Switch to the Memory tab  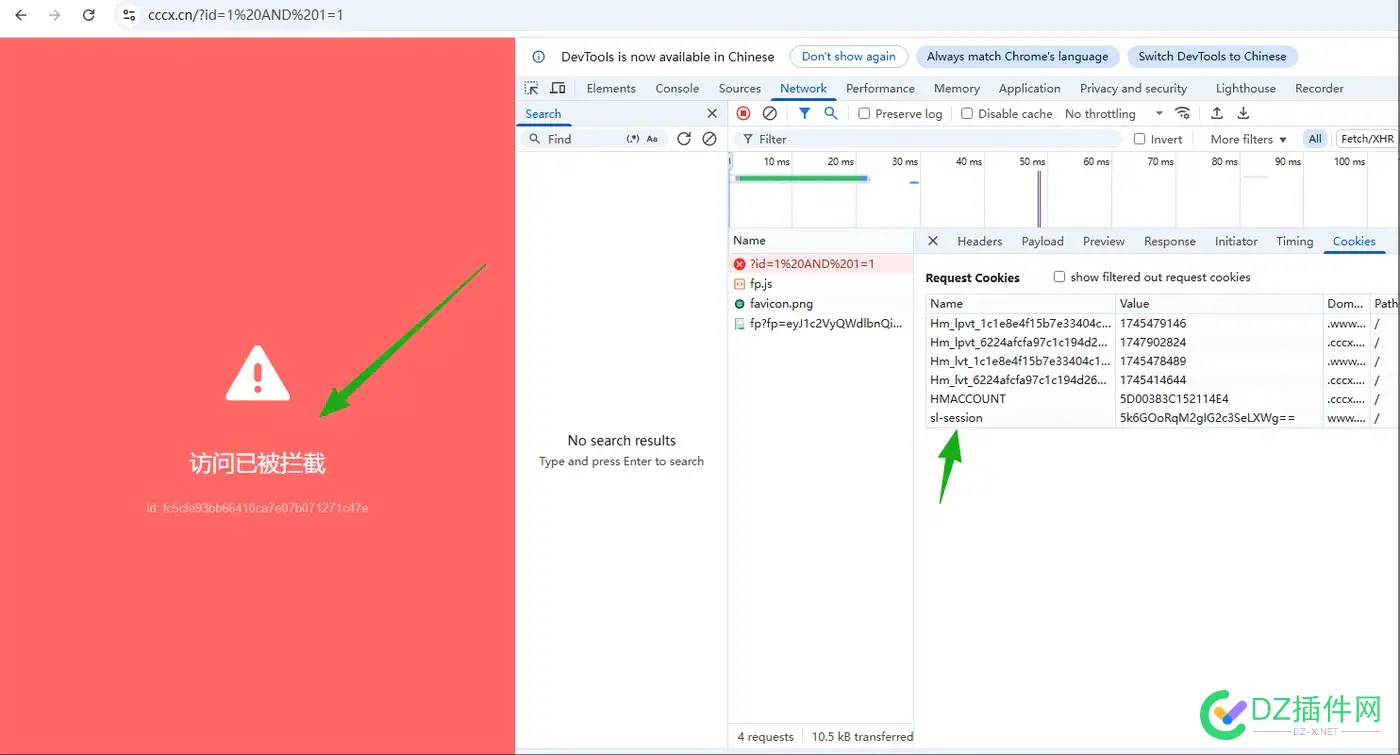click(x=957, y=88)
